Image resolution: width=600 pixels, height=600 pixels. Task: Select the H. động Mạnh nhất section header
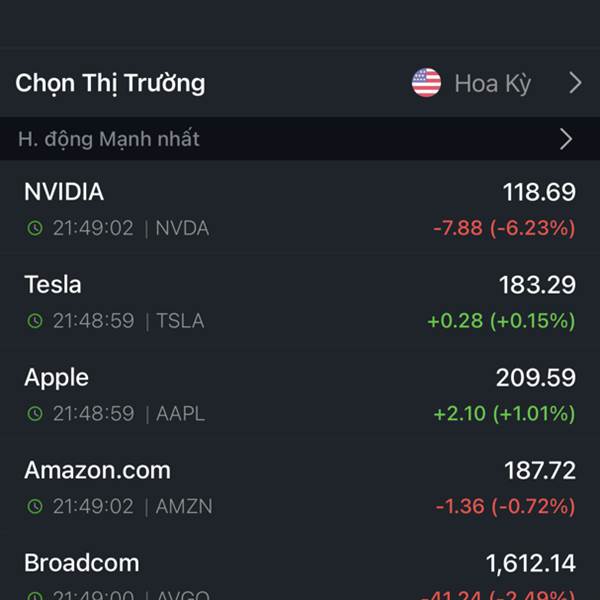(x=300, y=139)
